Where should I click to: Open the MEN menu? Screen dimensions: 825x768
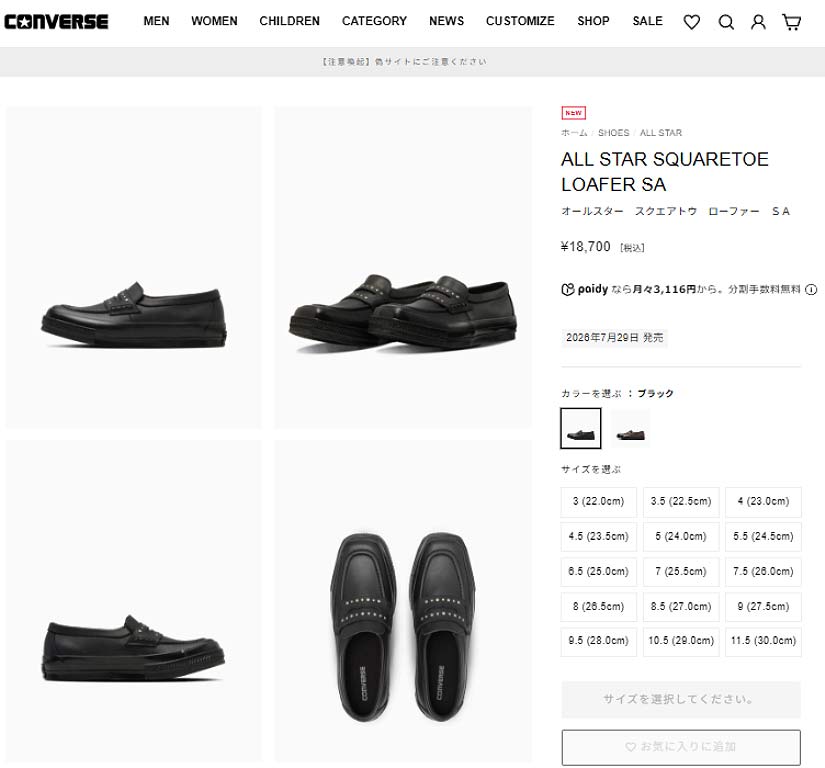pos(156,21)
